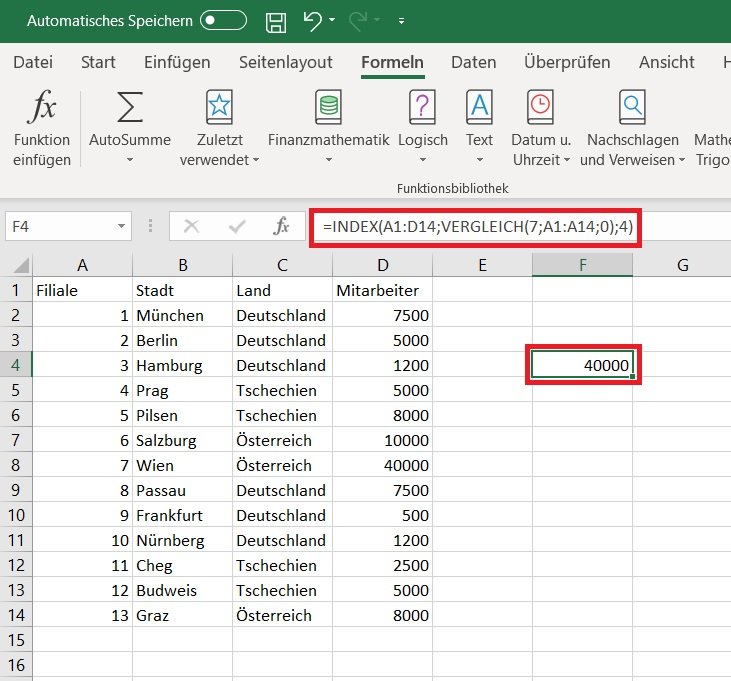
Task: Open Logisch functions question mark icon
Action: click(x=423, y=106)
